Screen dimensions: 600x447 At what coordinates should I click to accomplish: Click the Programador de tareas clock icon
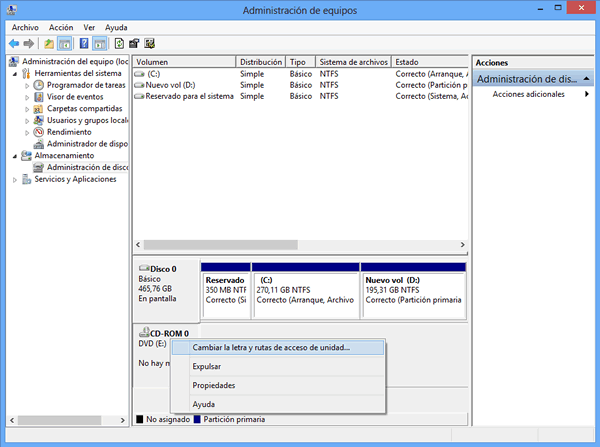(x=38, y=85)
